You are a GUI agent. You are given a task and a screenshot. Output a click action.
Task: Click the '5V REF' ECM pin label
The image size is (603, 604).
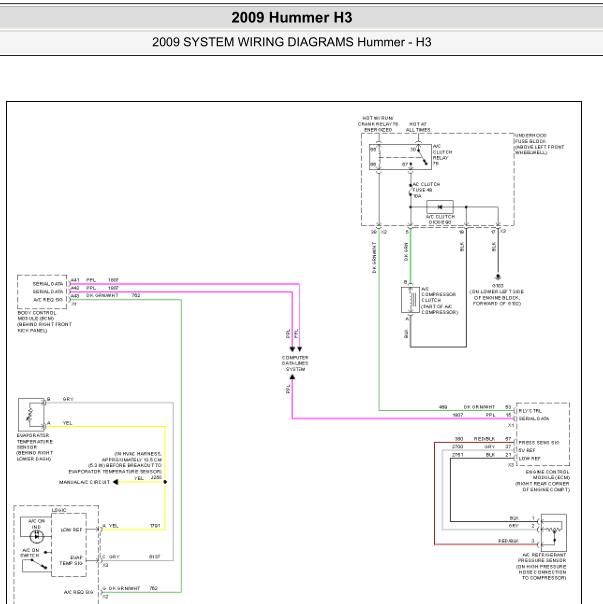click(x=527, y=450)
